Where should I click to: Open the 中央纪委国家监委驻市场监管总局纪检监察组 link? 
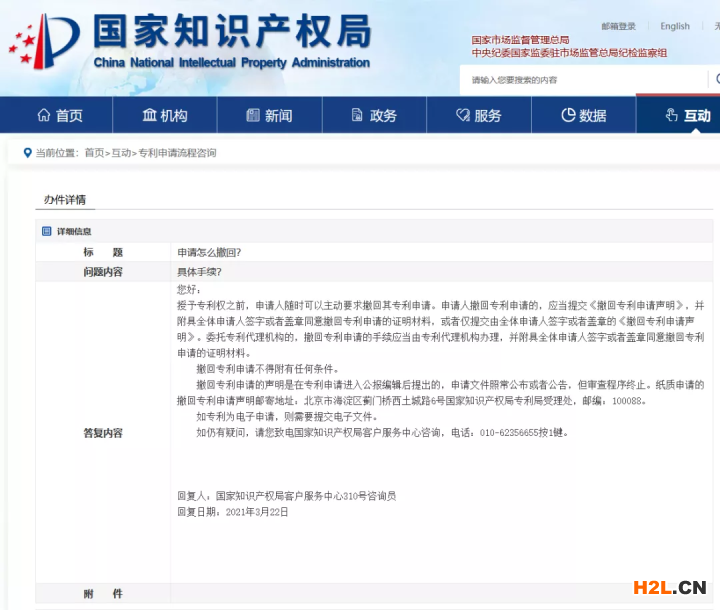click(569, 53)
